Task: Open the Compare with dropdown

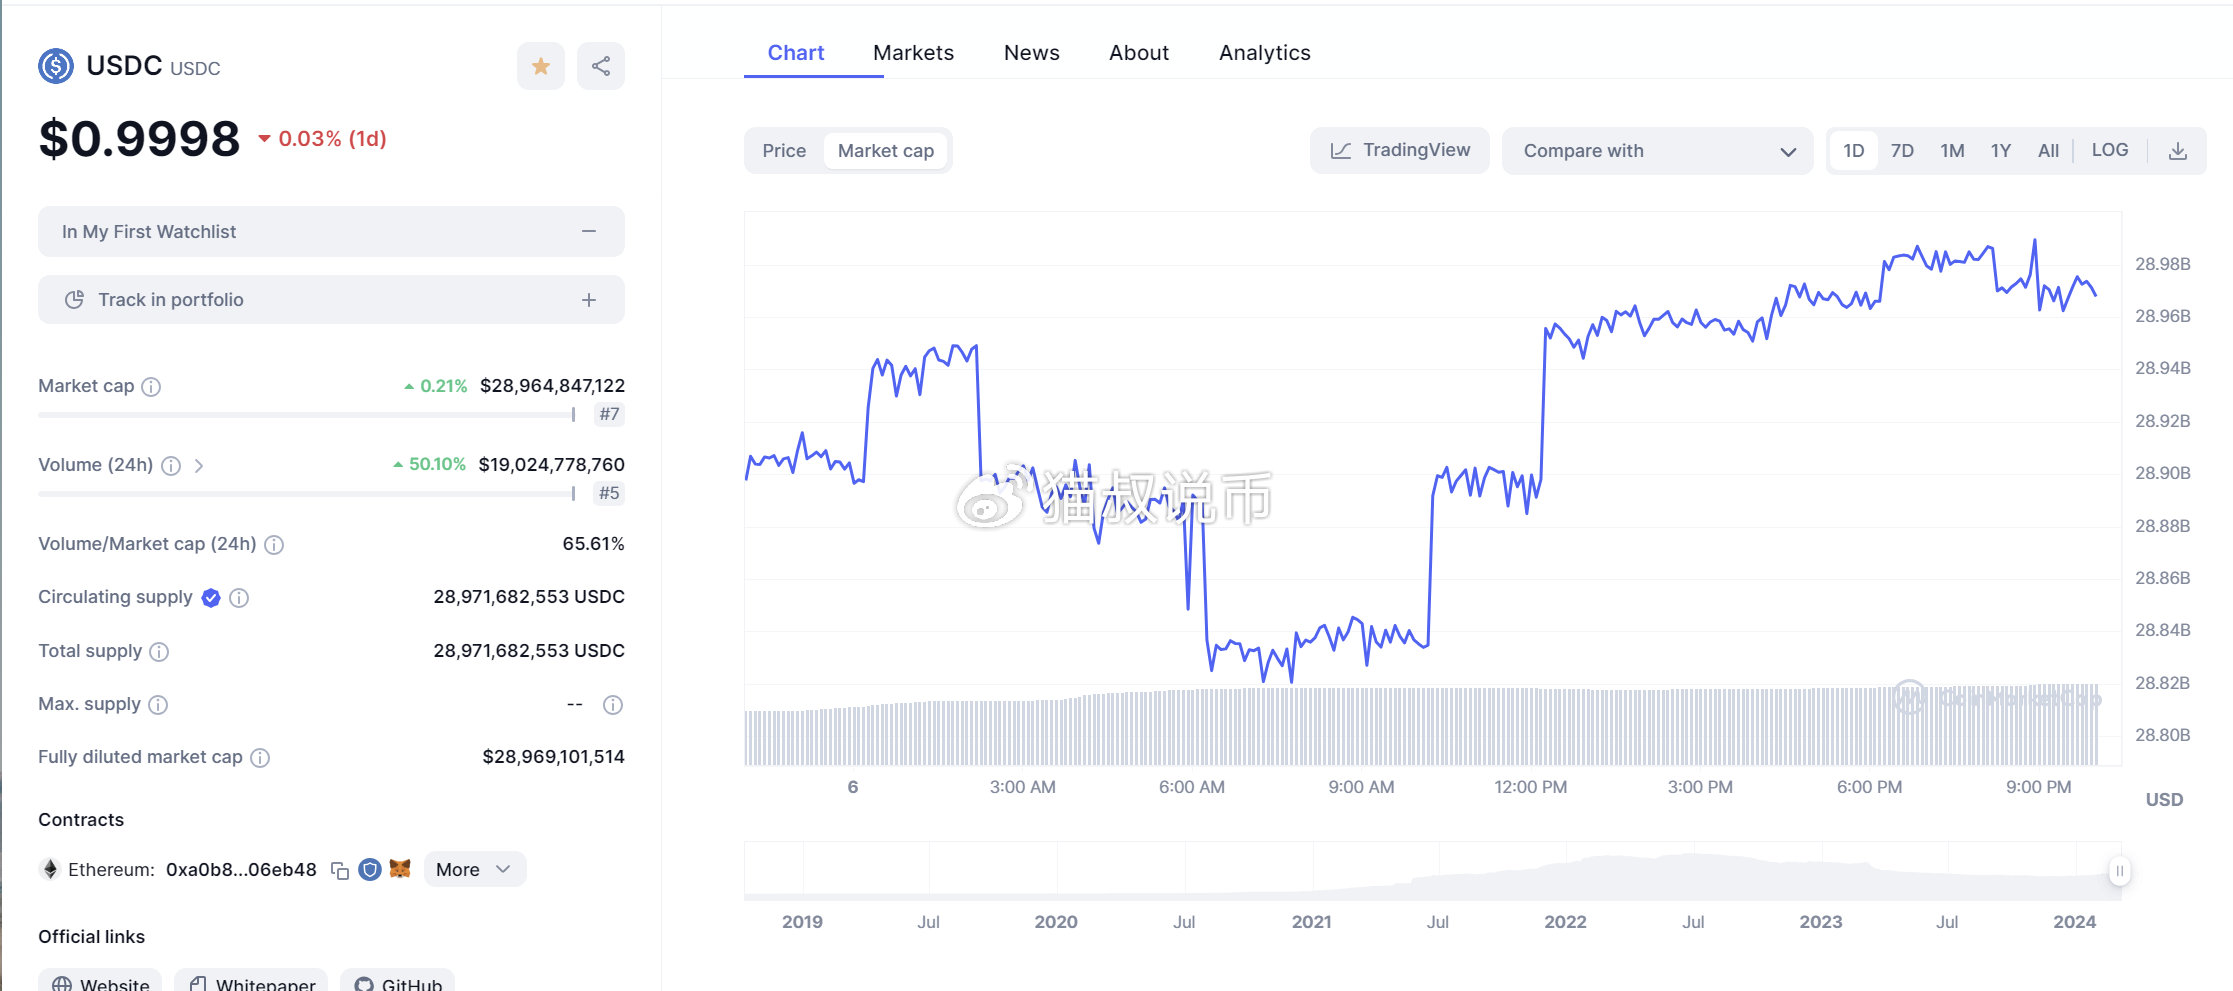Action: pos(1657,151)
